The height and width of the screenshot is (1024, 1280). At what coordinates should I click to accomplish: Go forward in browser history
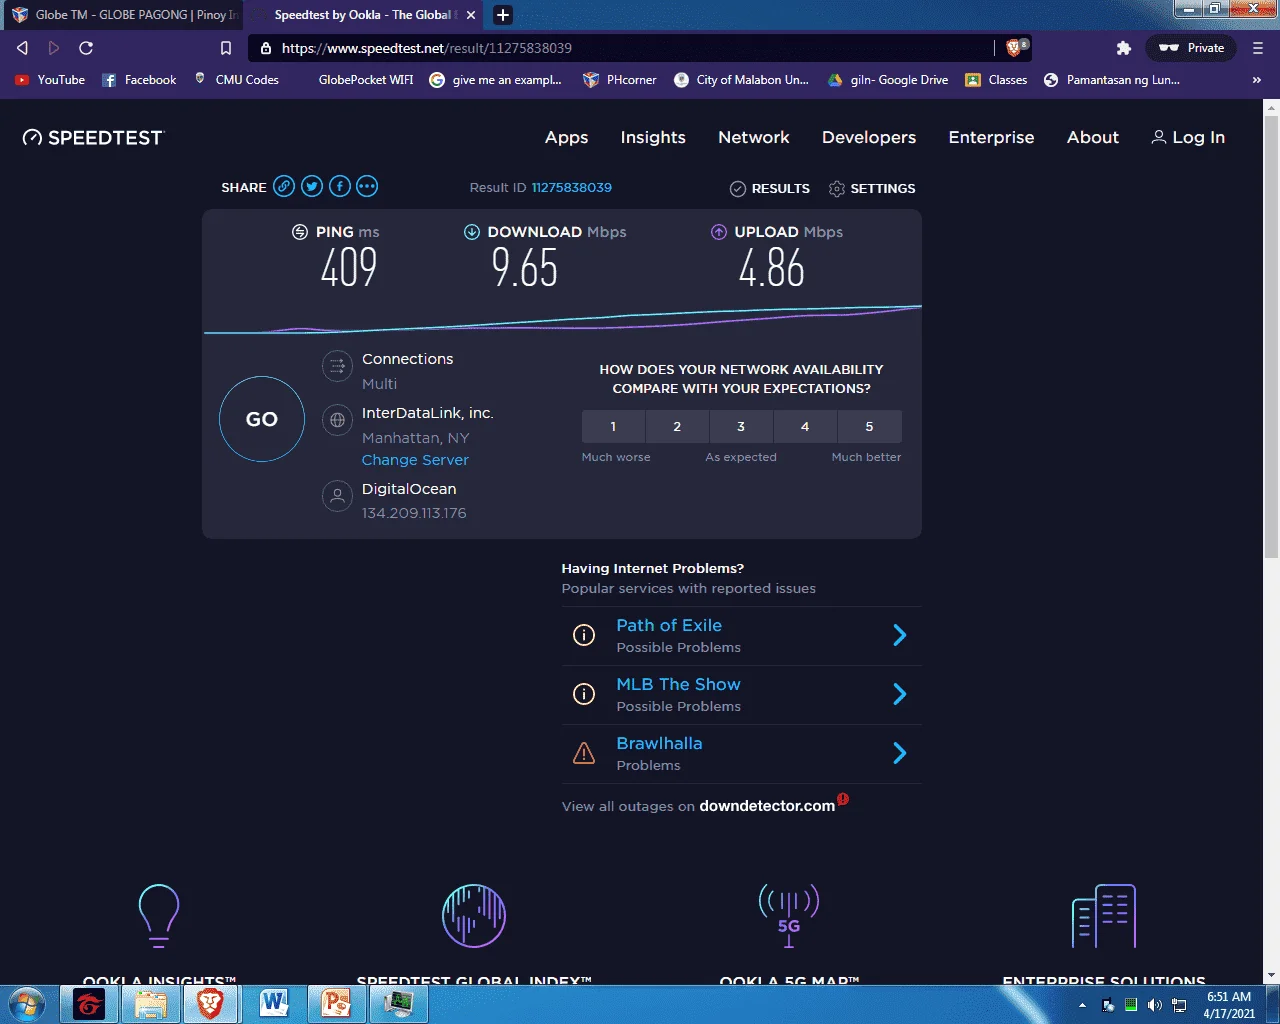click(54, 48)
